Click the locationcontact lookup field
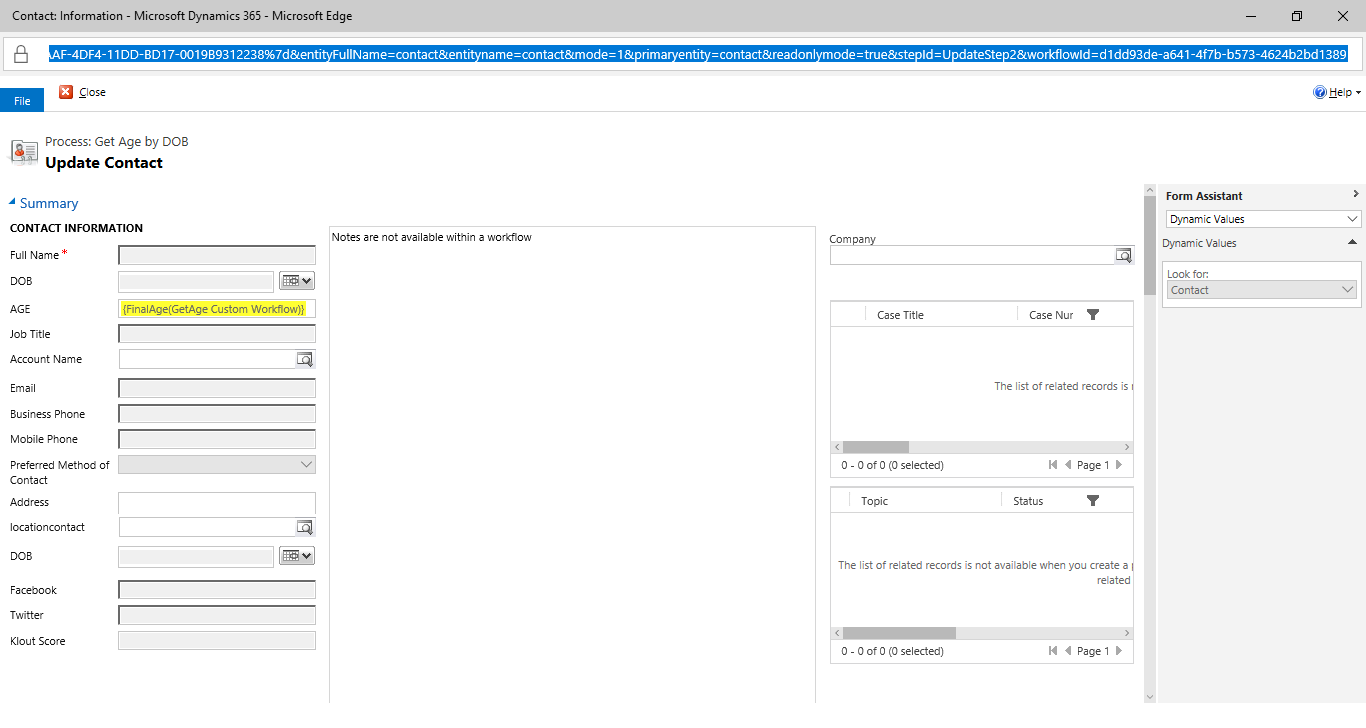The height and width of the screenshot is (728, 1366). pos(207,527)
